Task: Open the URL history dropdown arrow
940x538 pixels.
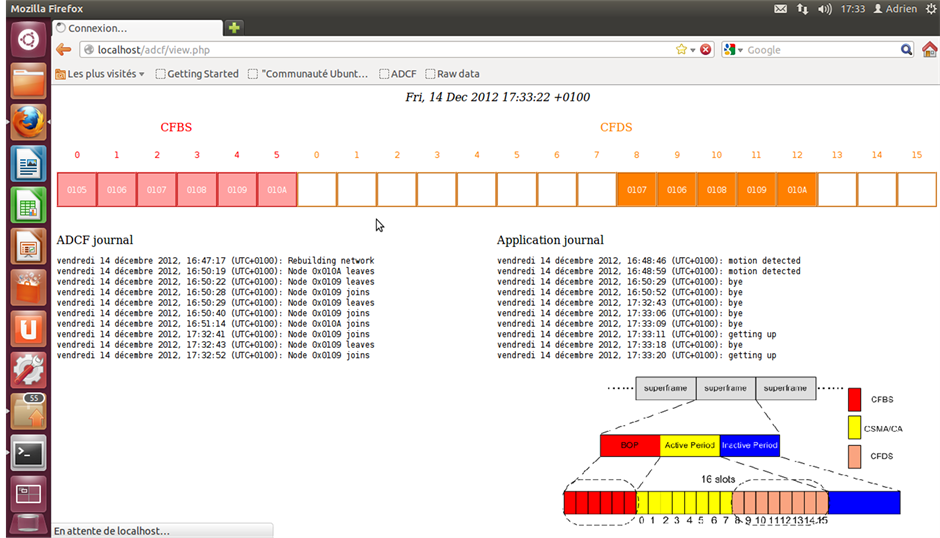Action: tap(693, 50)
